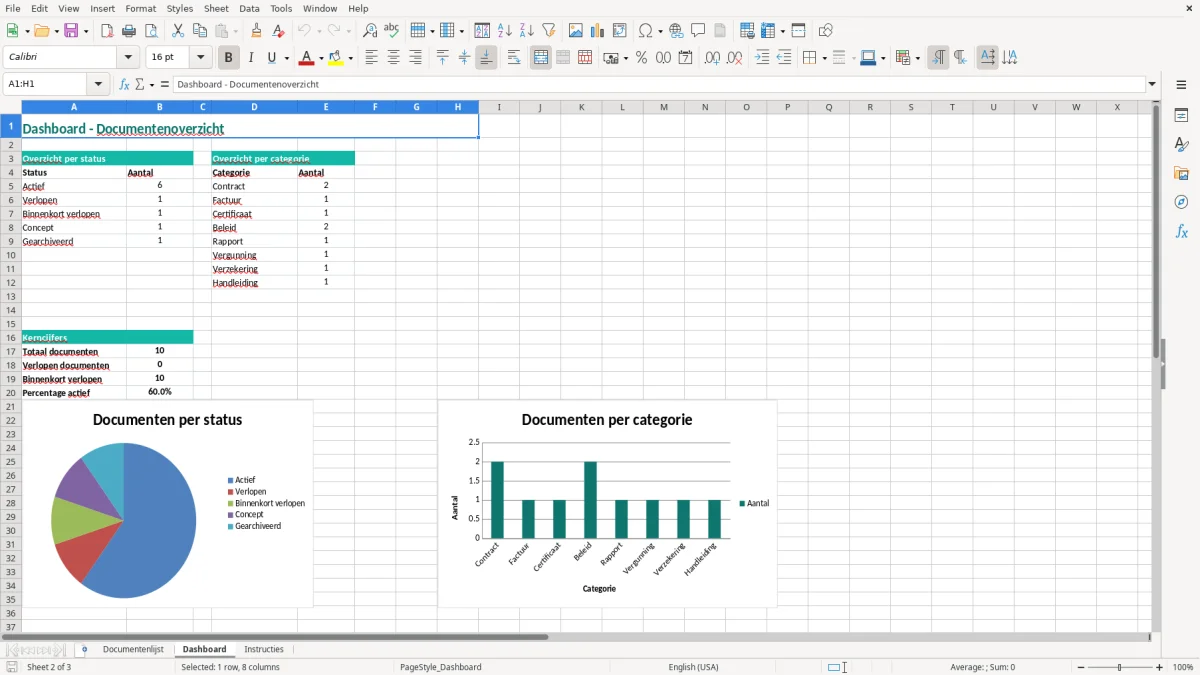Open the Sheet menu
Image resolution: width=1200 pixels, height=675 pixels.
(x=216, y=8)
